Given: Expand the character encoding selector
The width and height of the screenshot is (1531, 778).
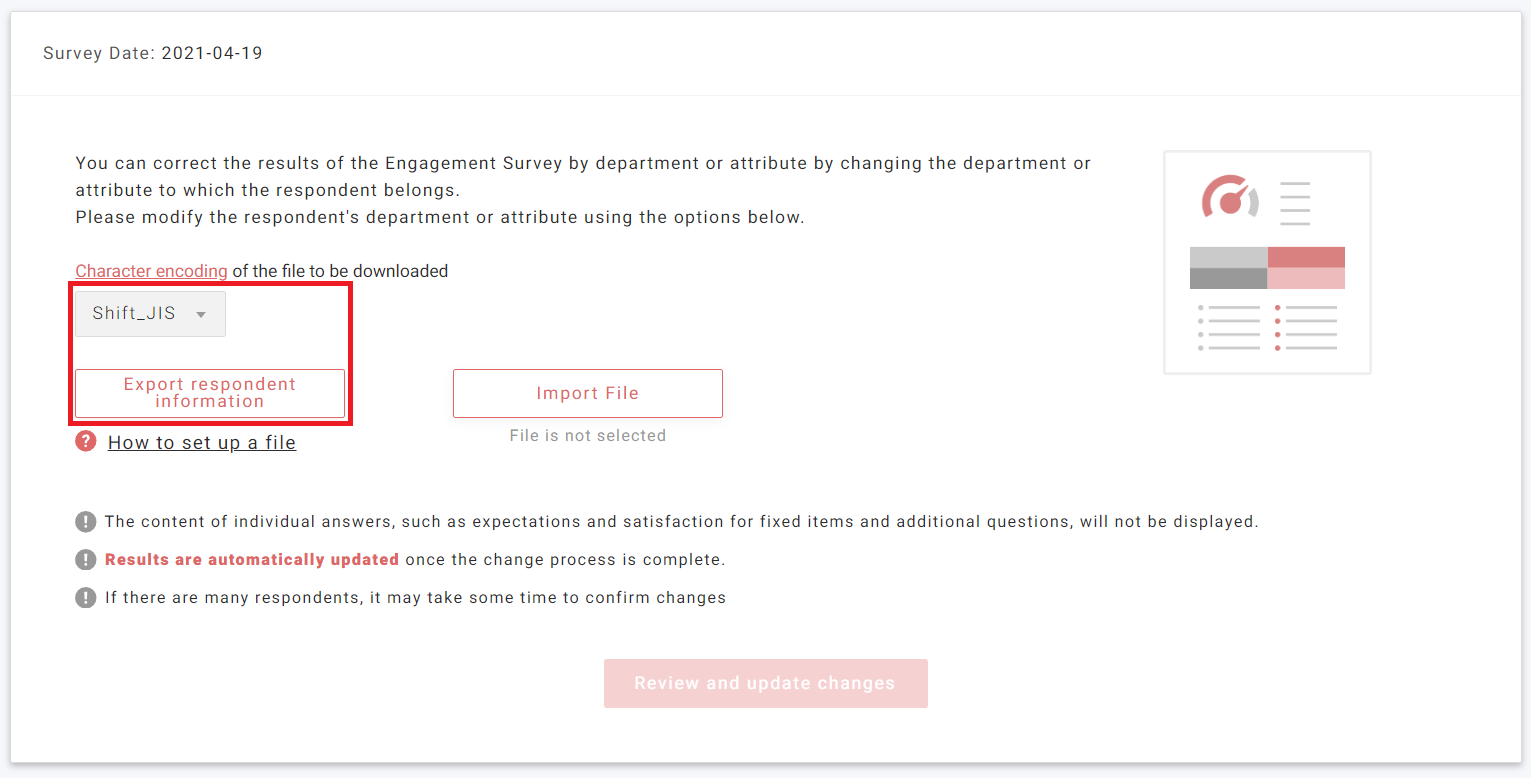Looking at the screenshot, I should click(x=149, y=313).
